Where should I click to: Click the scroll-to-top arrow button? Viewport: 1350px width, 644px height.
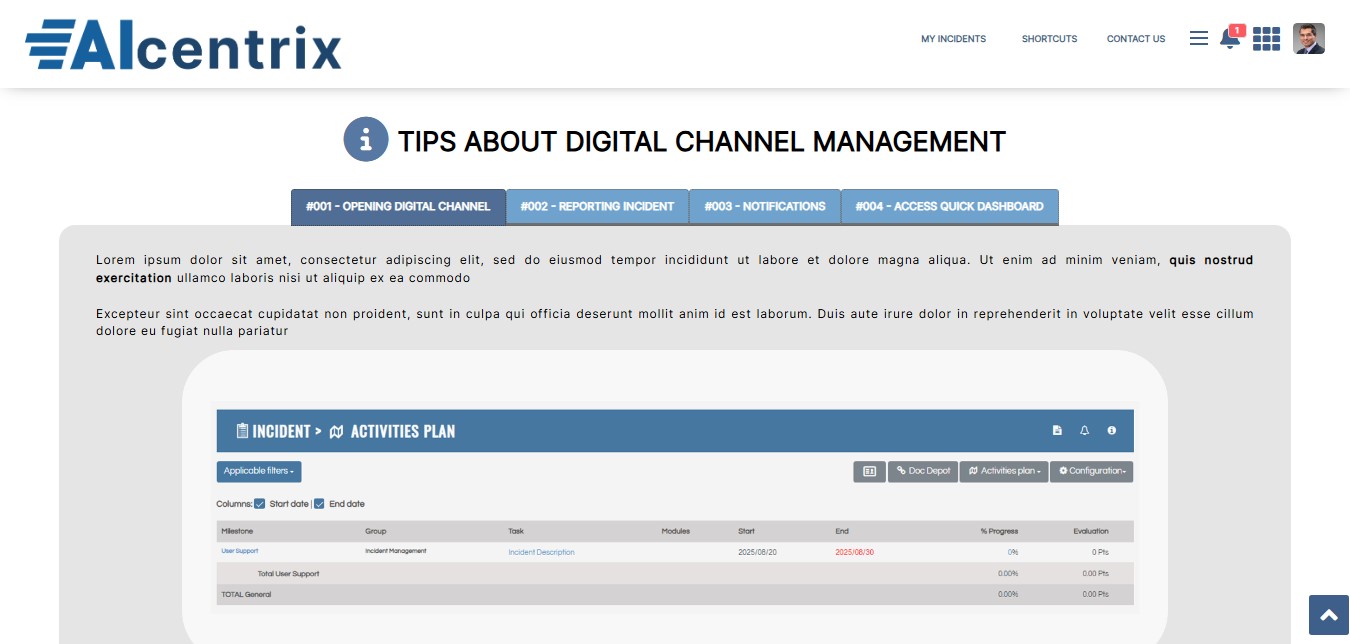[1328, 615]
